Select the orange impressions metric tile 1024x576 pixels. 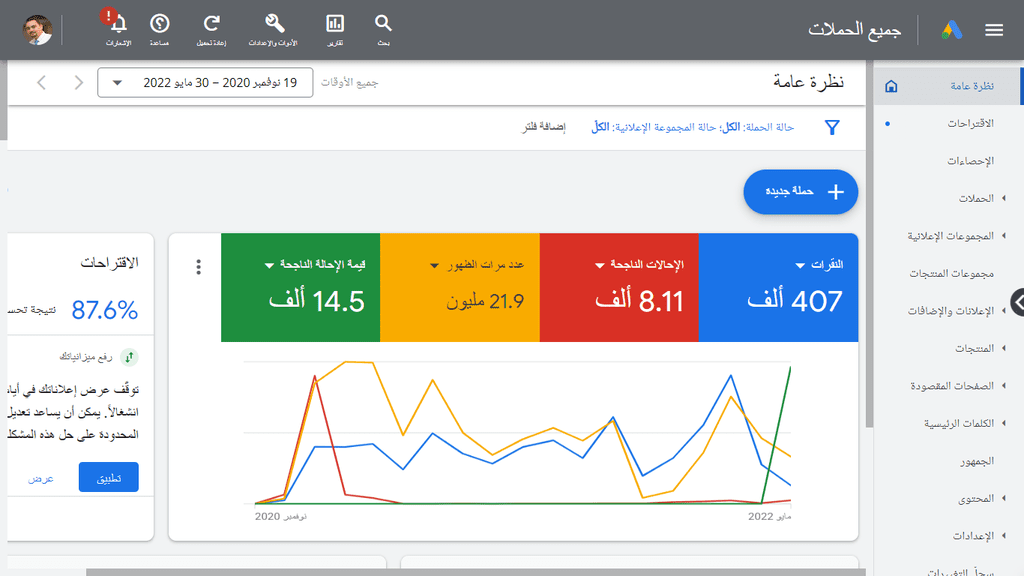[x=460, y=287]
